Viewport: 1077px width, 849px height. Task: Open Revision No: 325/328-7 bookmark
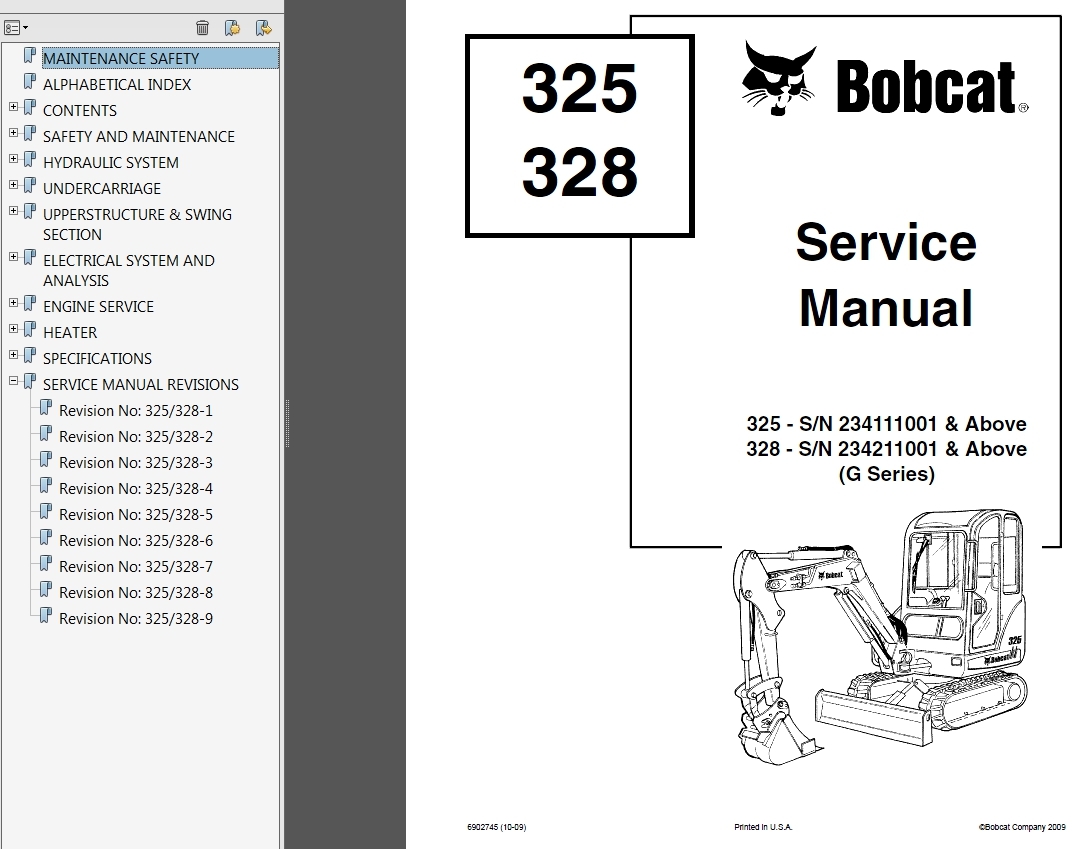136,567
